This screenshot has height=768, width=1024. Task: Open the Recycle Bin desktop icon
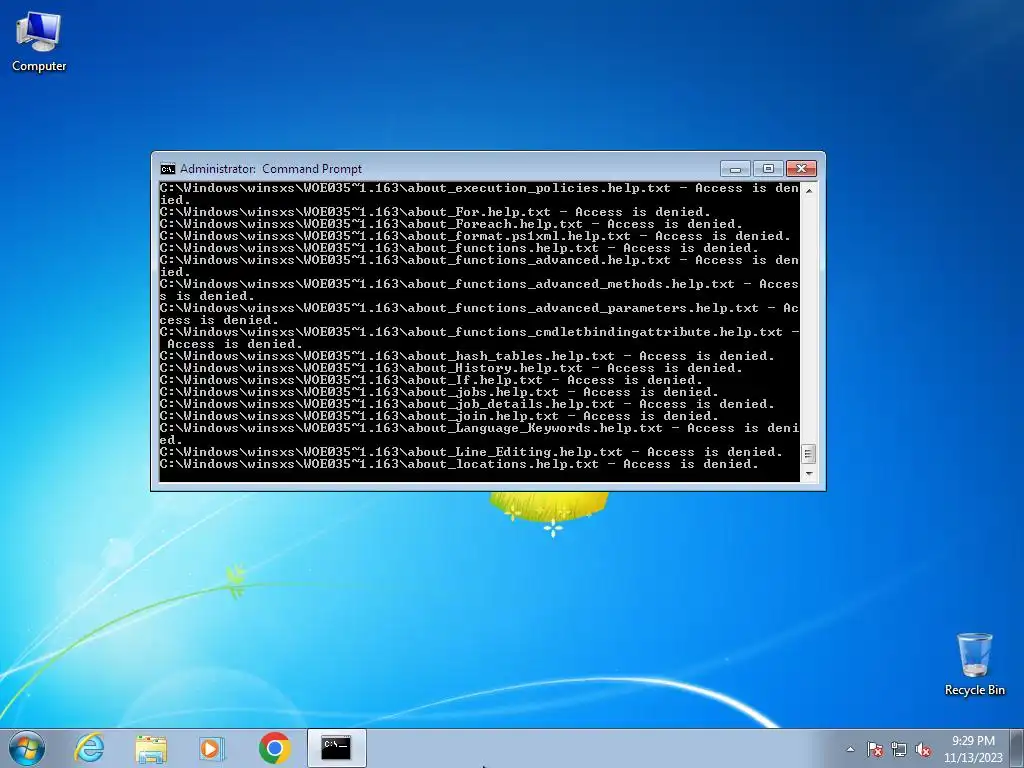[x=974, y=664]
